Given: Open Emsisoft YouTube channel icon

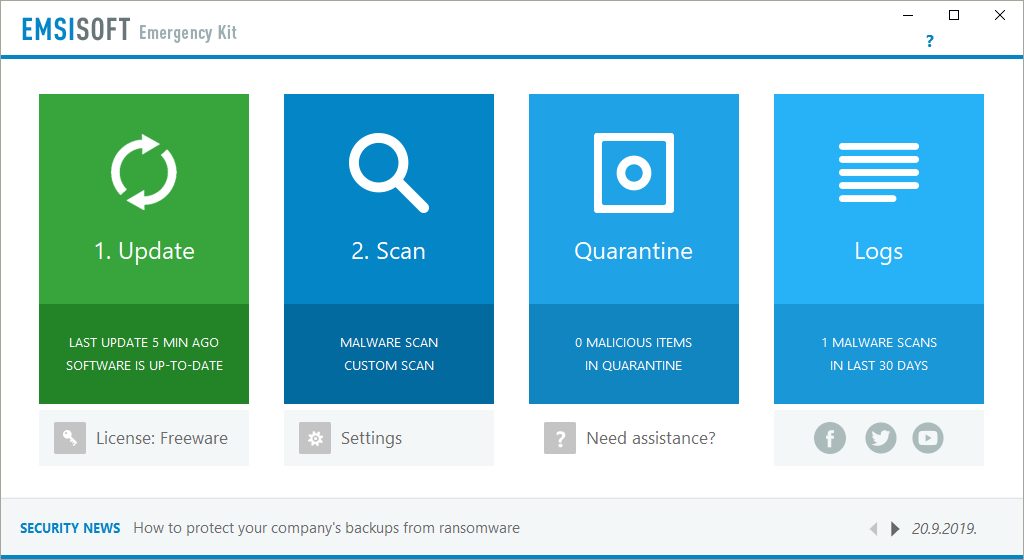Looking at the screenshot, I should tap(928, 438).
